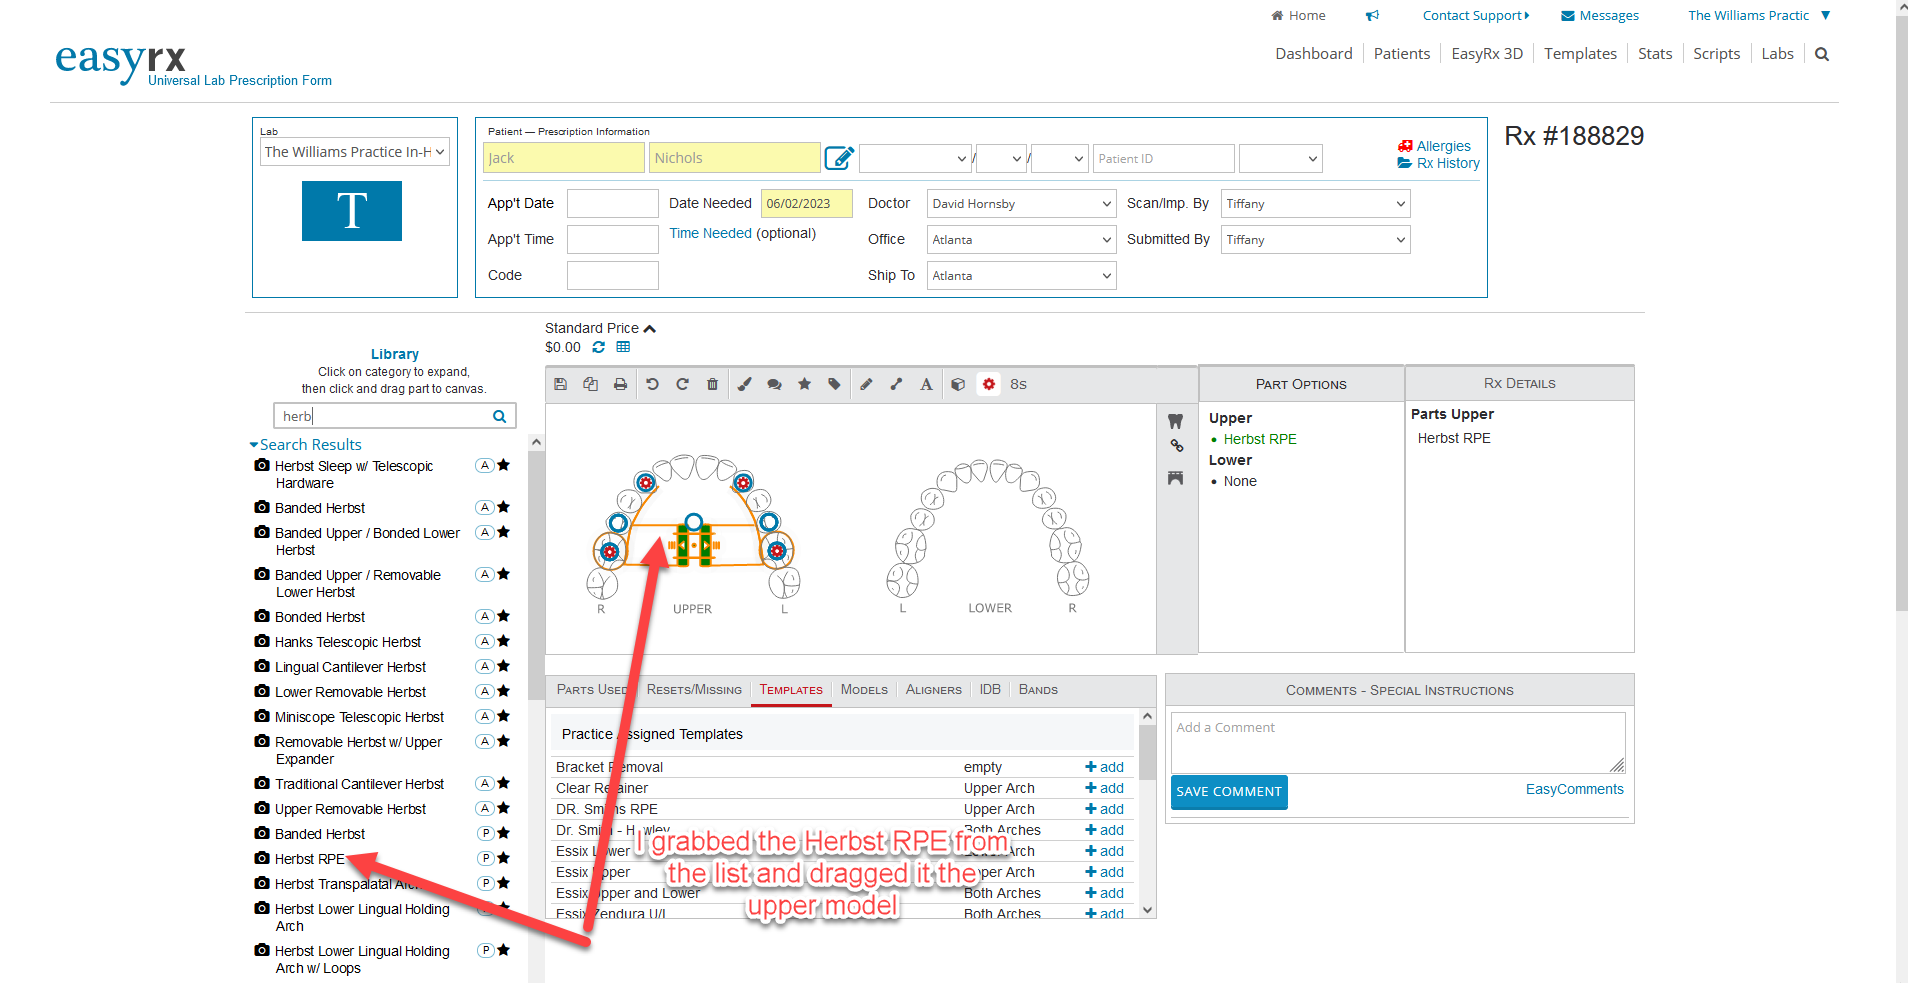
Task: Open EasyRx 3D in the top navigation
Action: pos(1487,54)
